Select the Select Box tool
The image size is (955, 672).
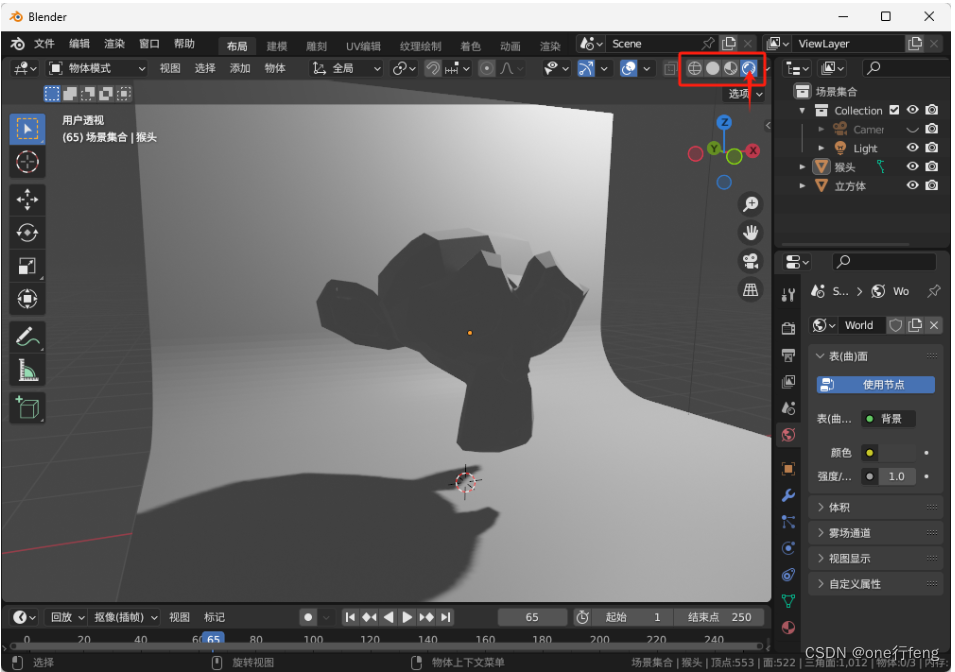point(27,129)
